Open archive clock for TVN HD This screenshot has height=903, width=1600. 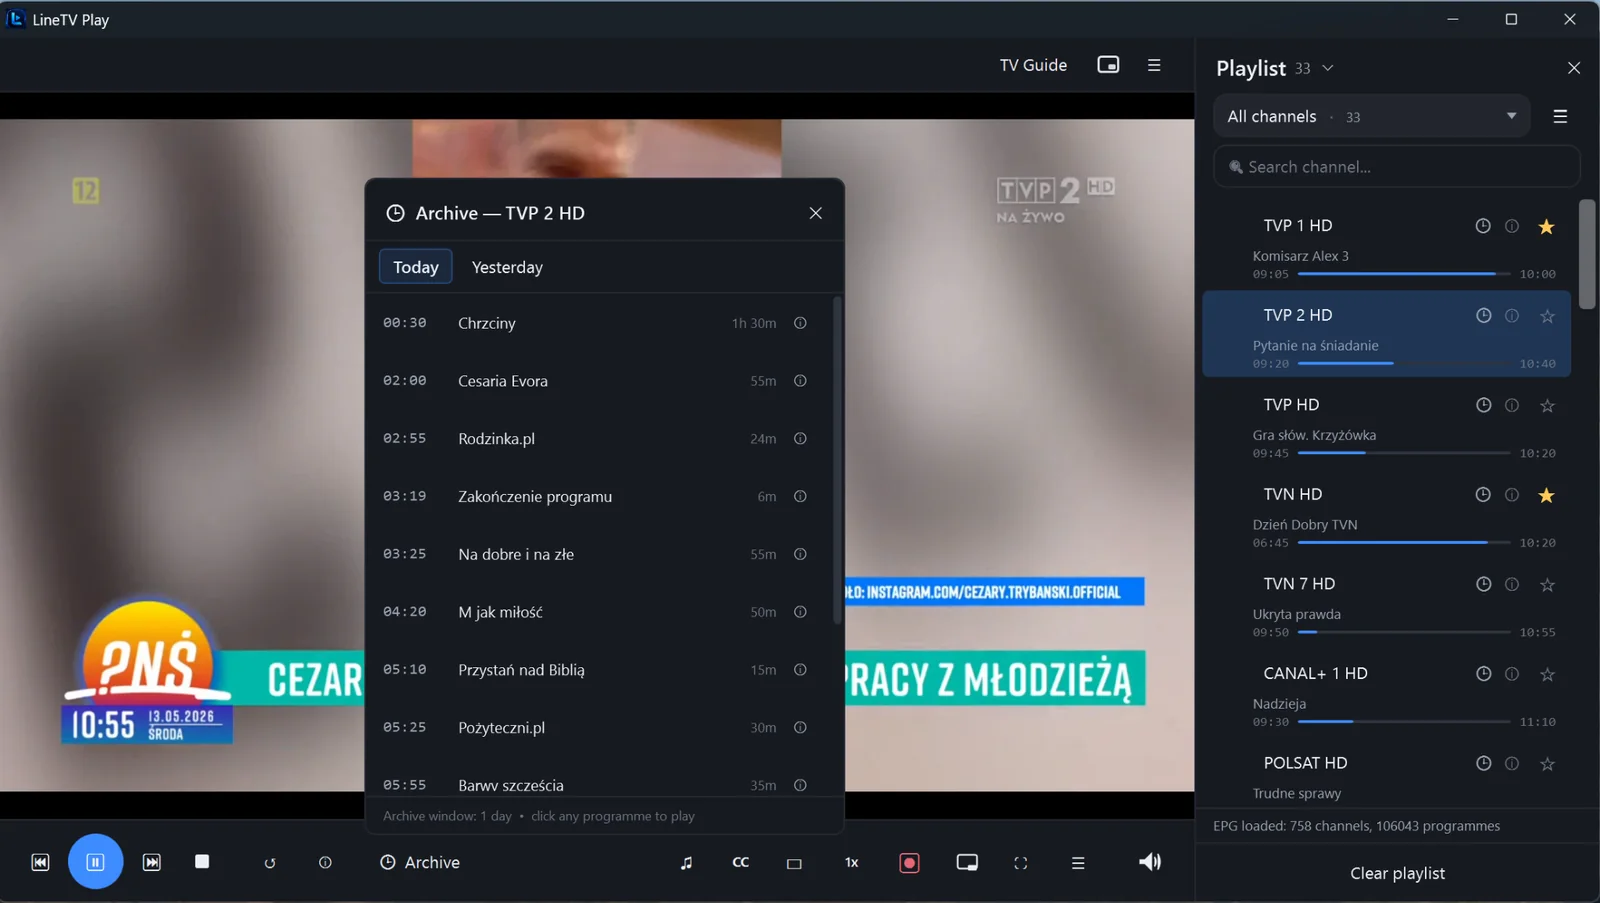pos(1483,495)
